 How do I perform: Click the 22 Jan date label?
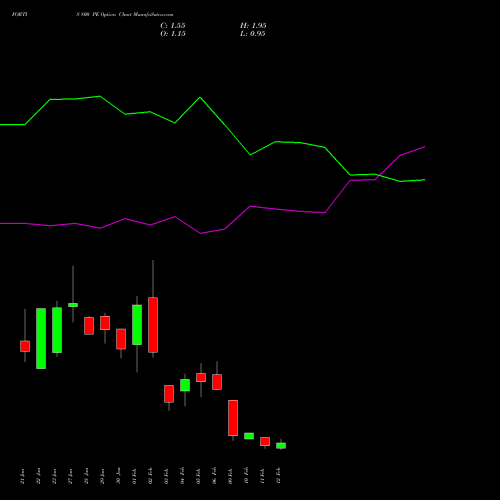pyautogui.click(x=39, y=476)
